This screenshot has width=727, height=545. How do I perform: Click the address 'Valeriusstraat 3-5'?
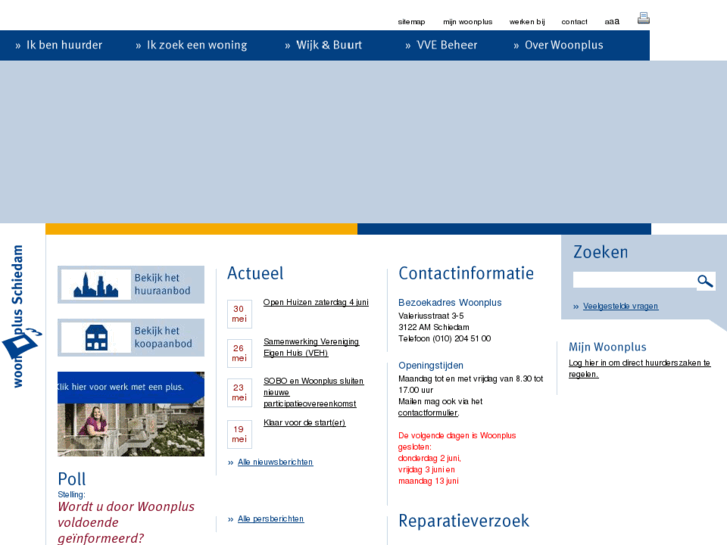point(431,316)
